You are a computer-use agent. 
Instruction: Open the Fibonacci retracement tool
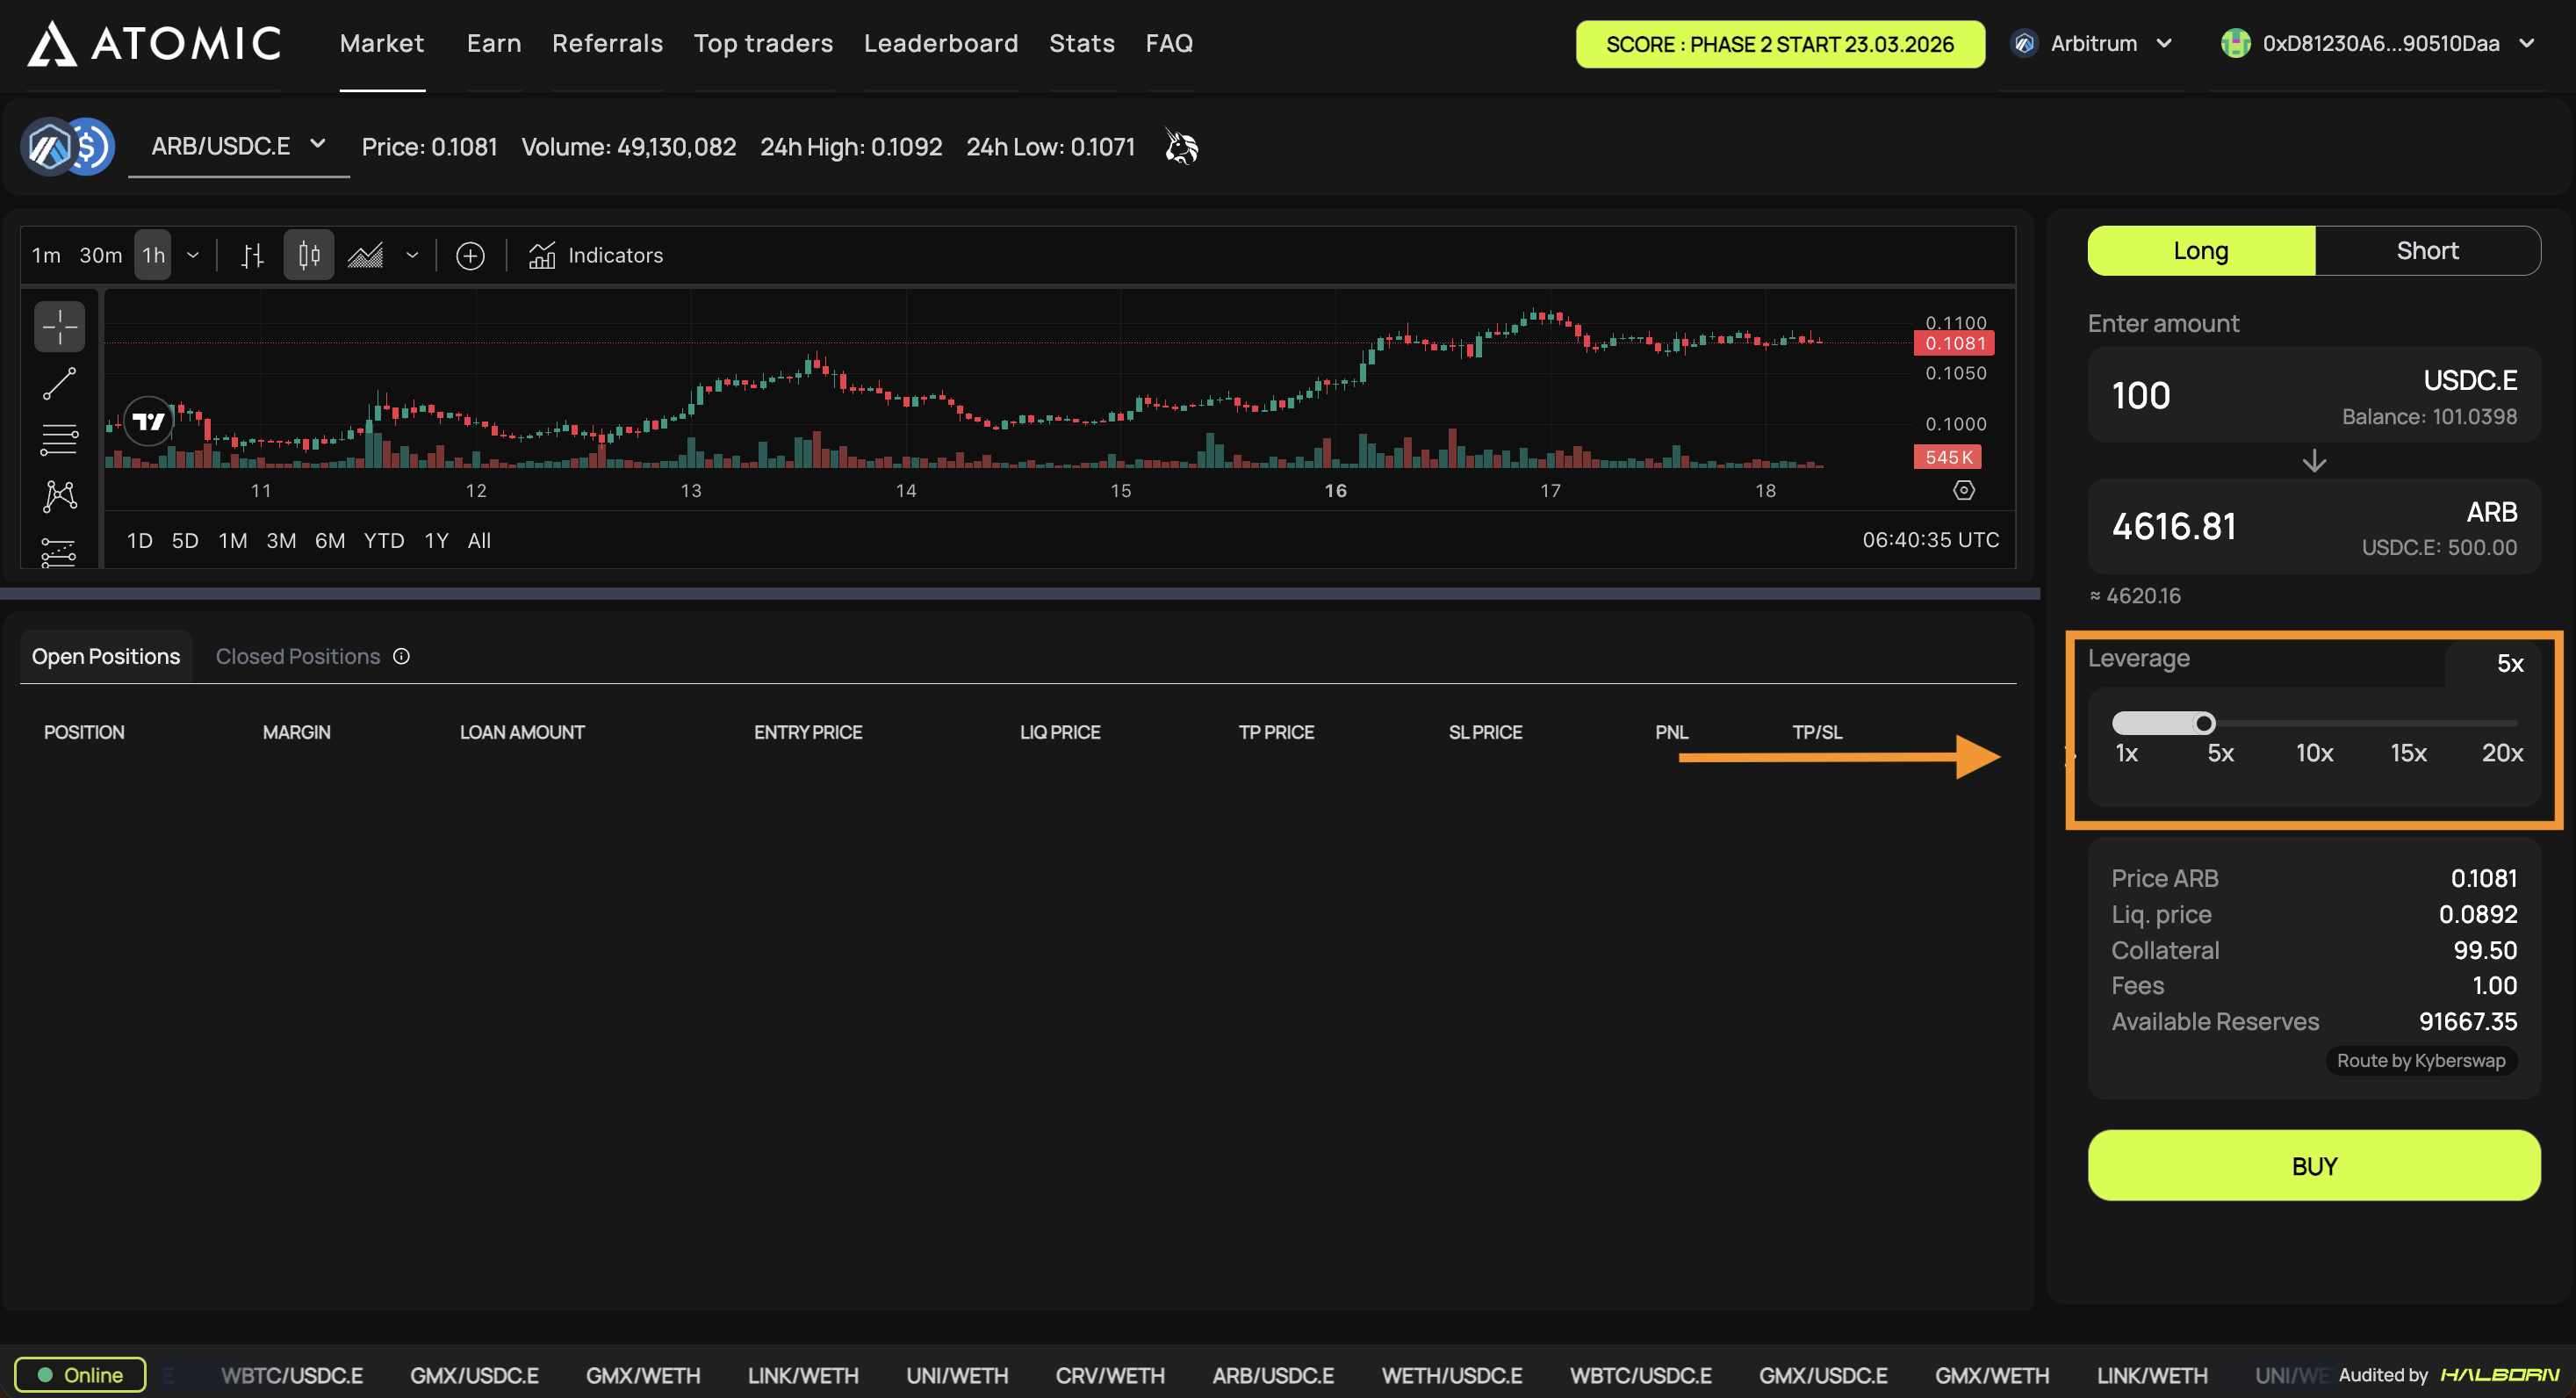59,439
